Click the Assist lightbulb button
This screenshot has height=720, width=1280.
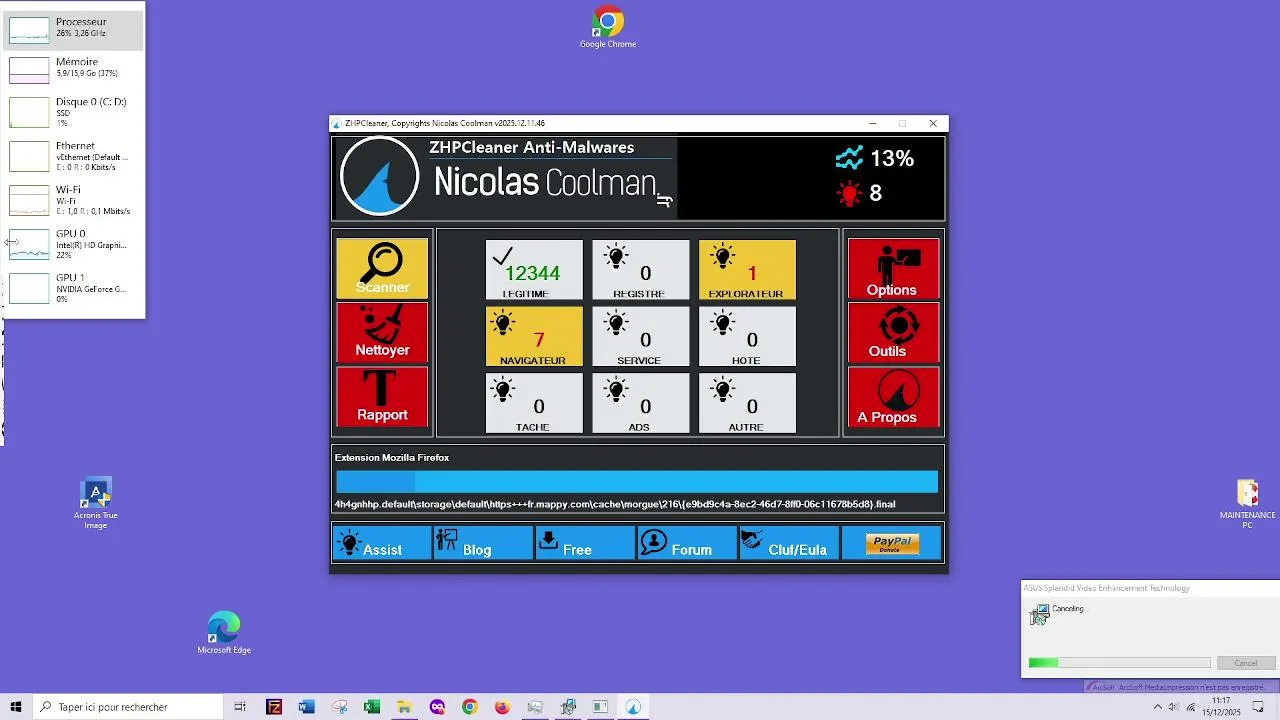pos(382,543)
